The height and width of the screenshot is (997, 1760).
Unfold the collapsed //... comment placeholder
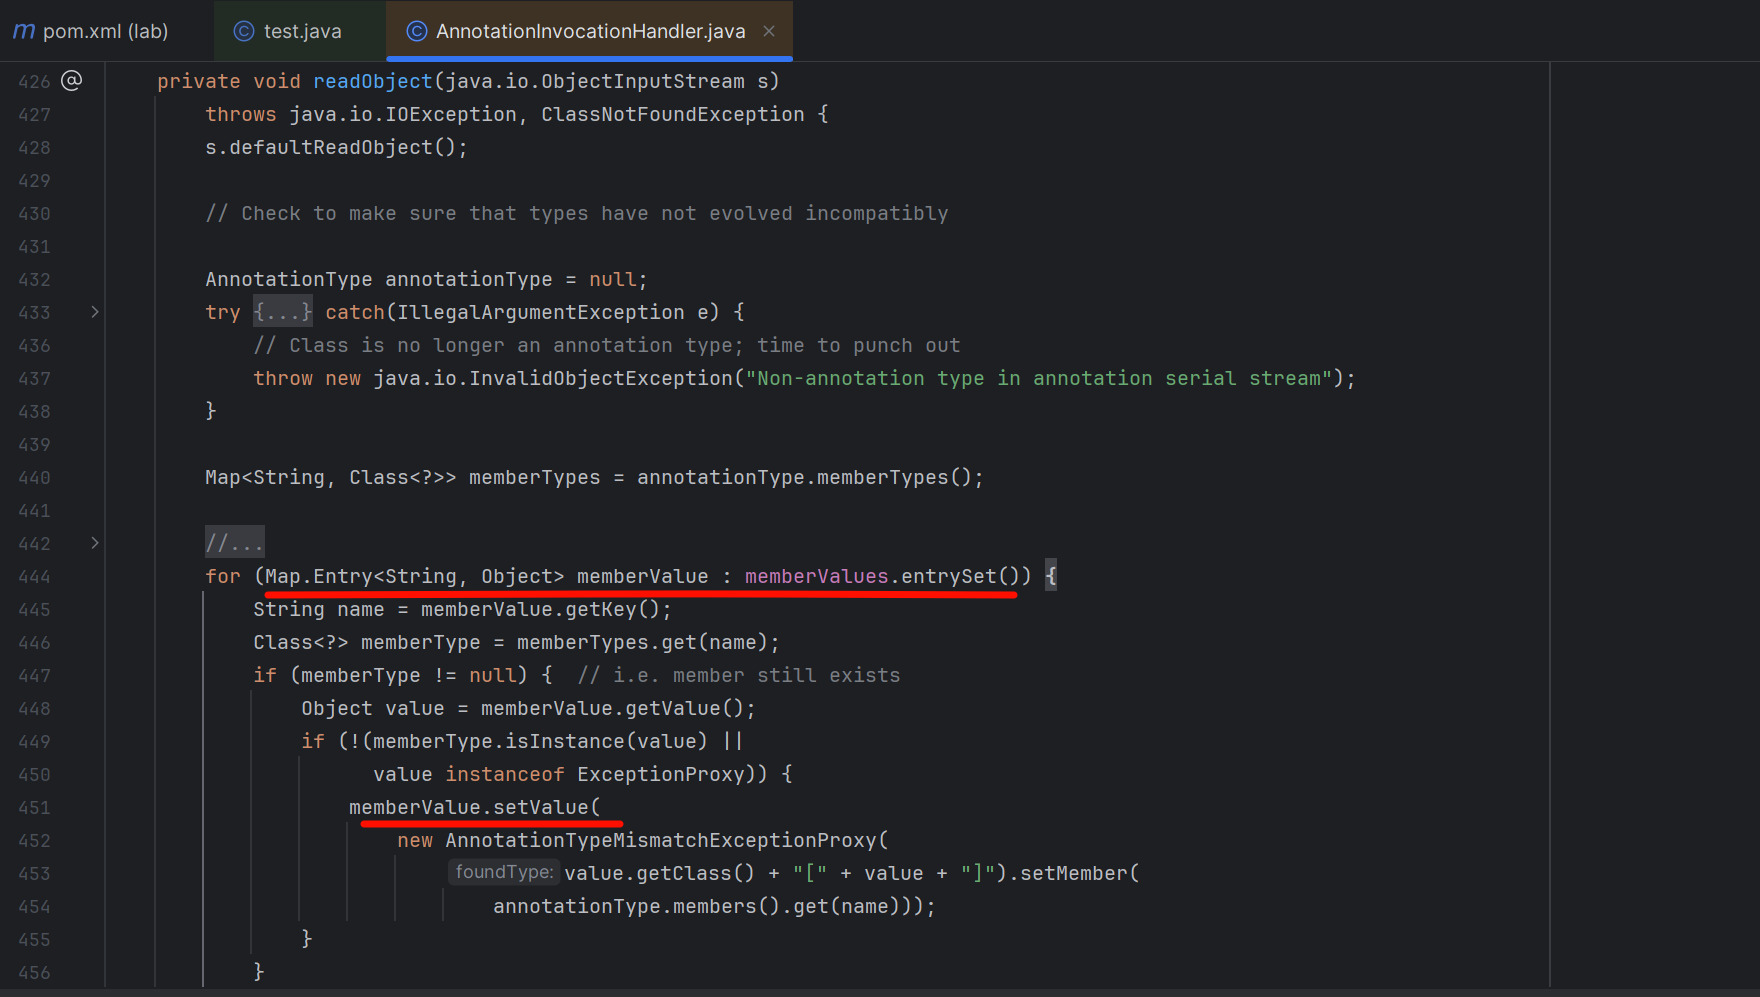click(x=234, y=543)
